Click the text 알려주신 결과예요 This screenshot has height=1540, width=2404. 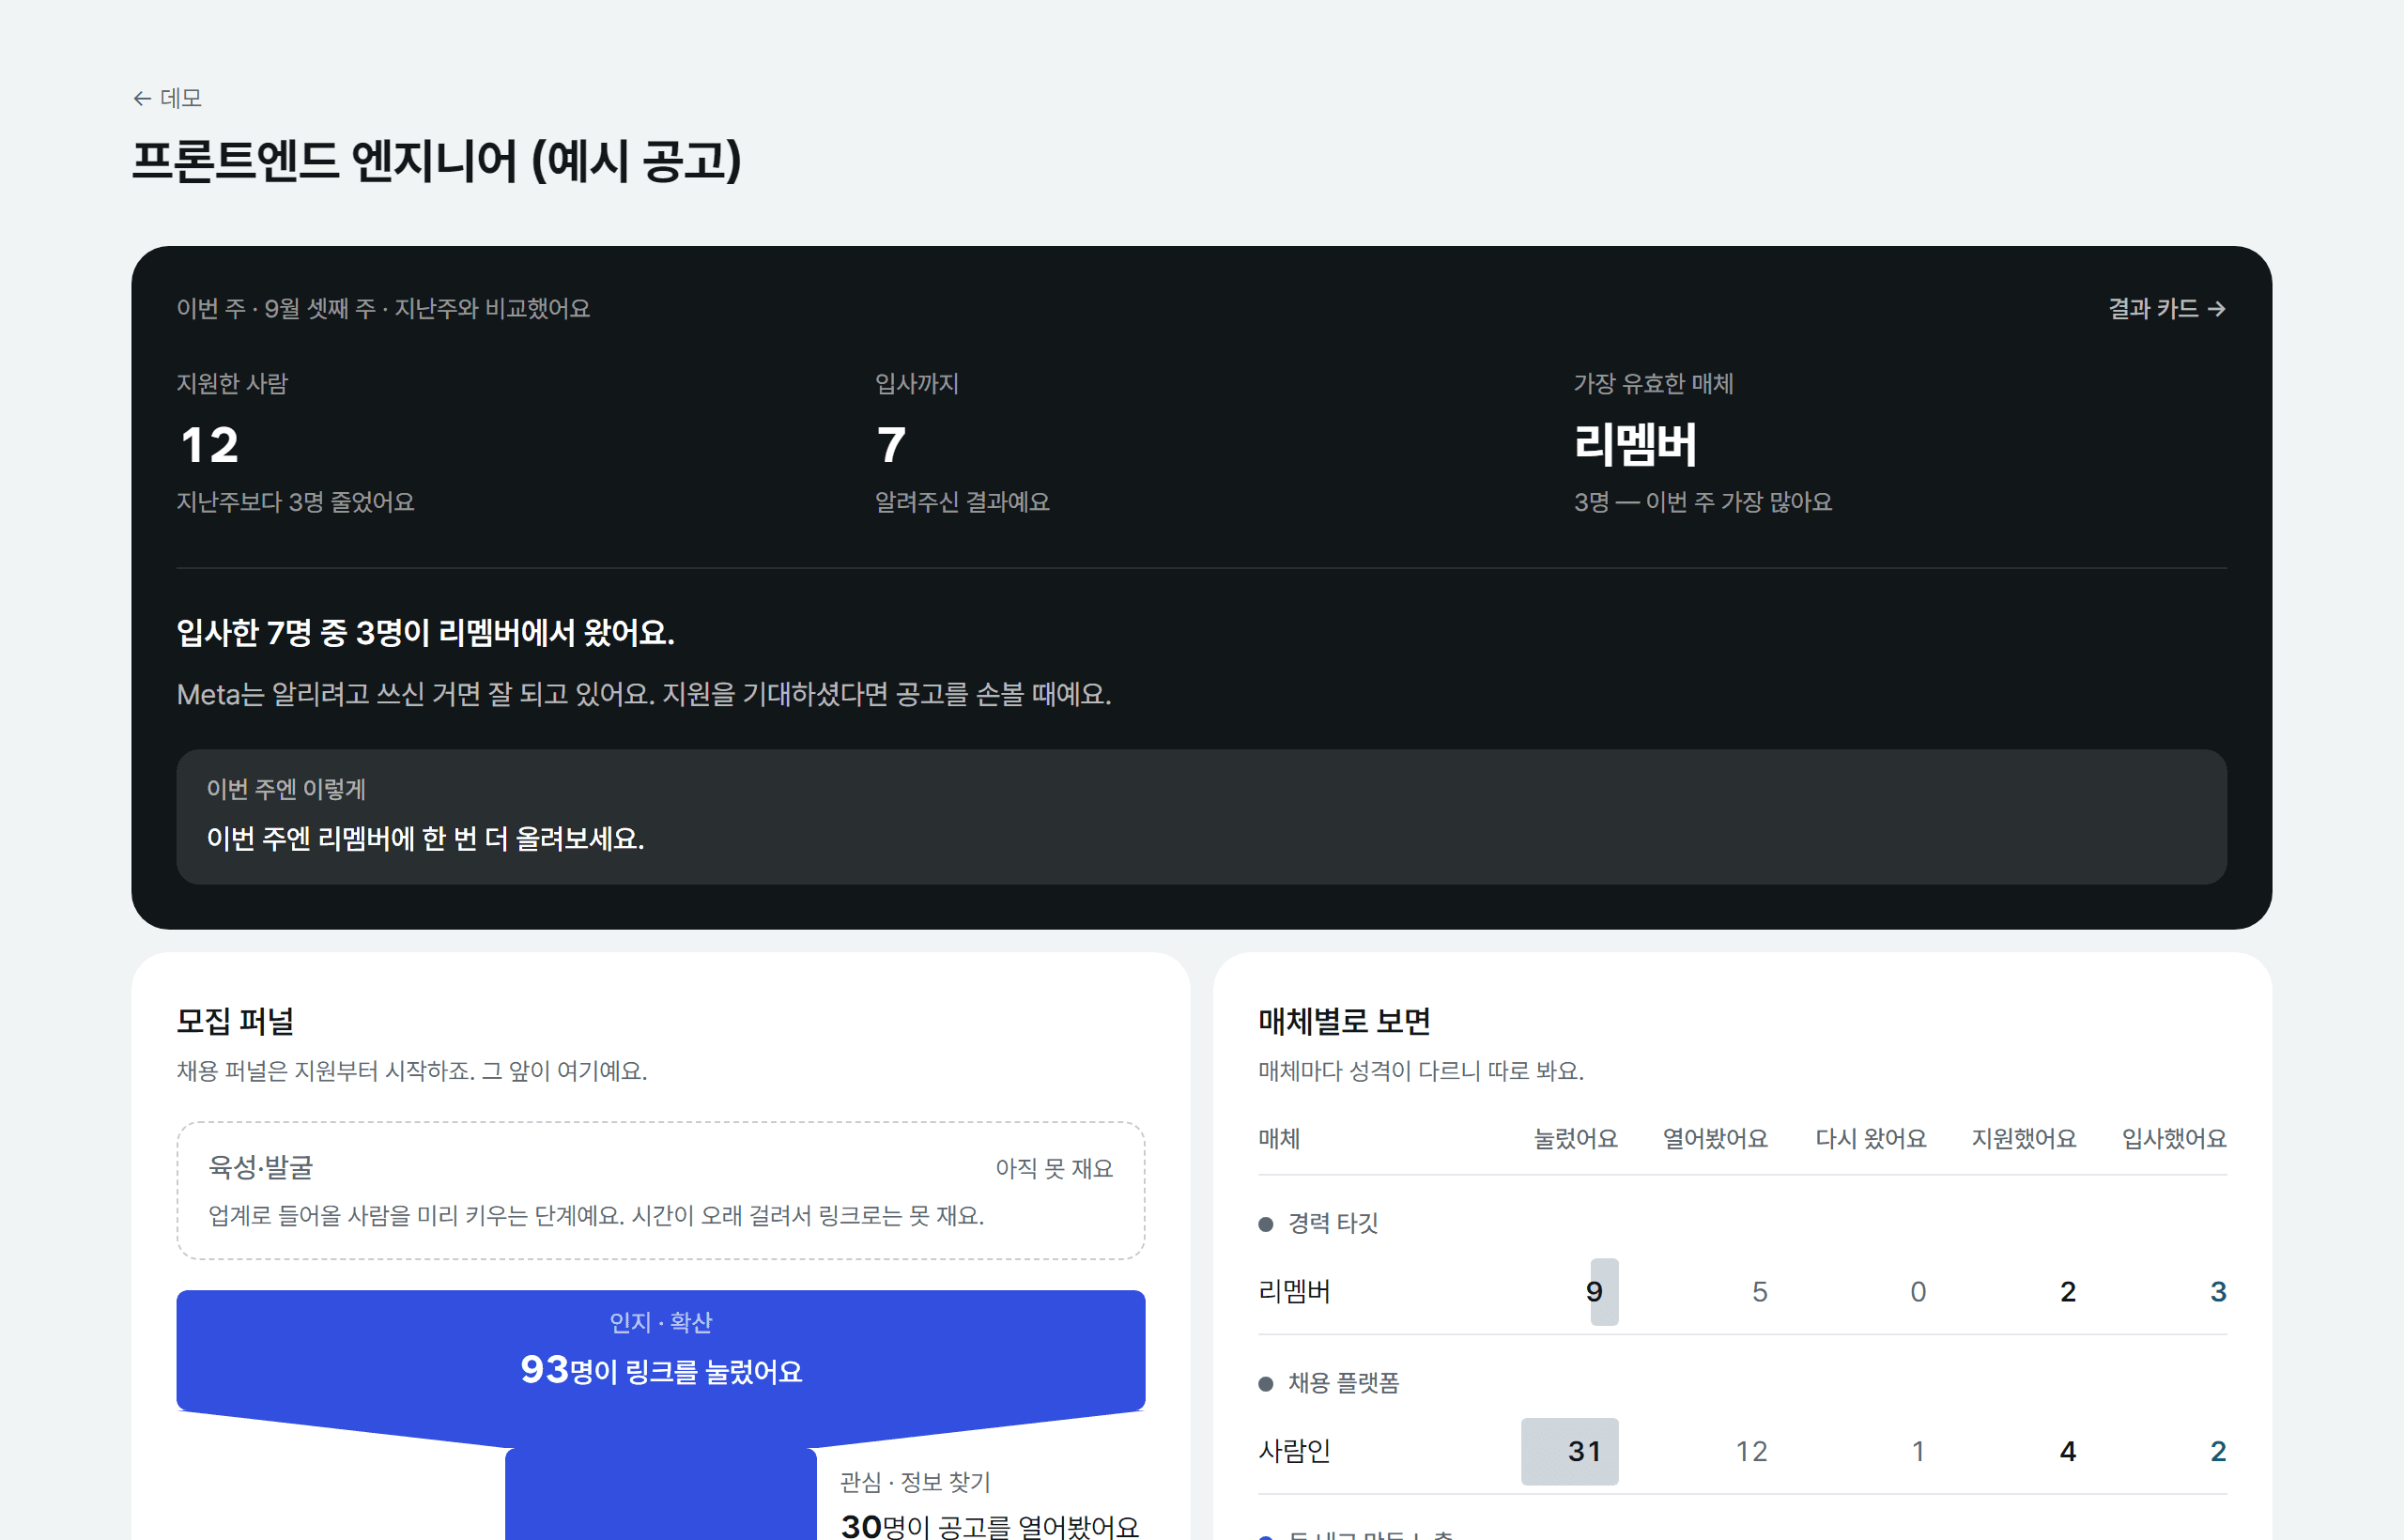pos(962,502)
